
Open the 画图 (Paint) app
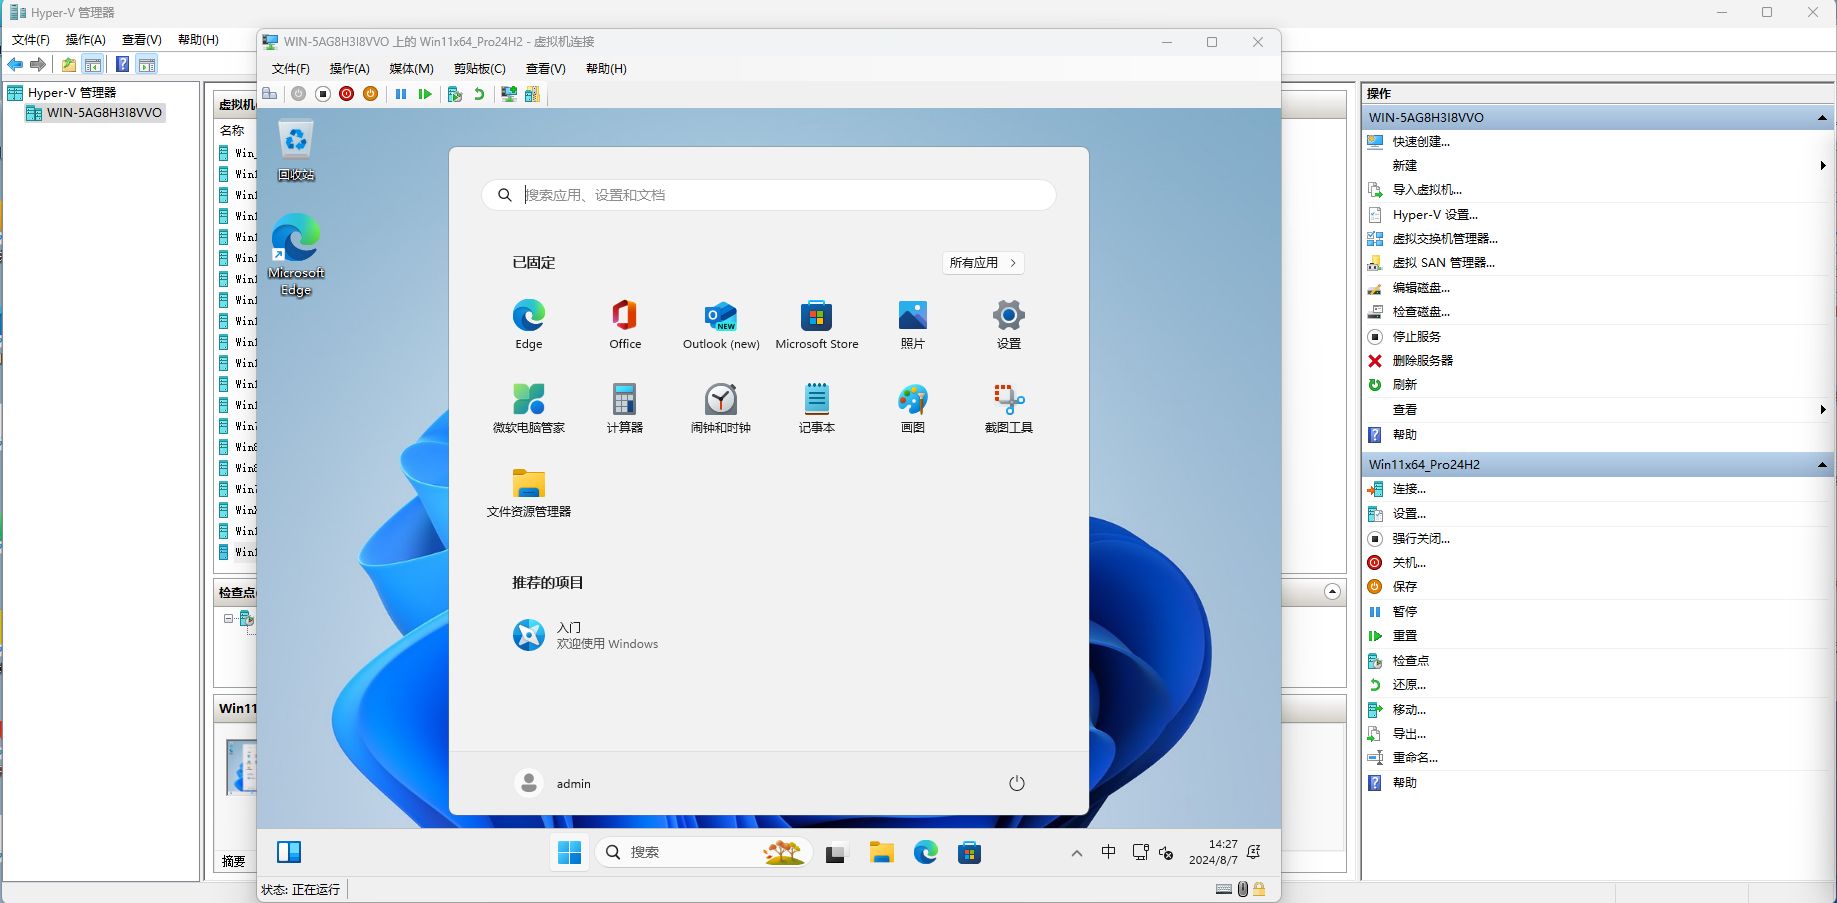click(x=913, y=408)
